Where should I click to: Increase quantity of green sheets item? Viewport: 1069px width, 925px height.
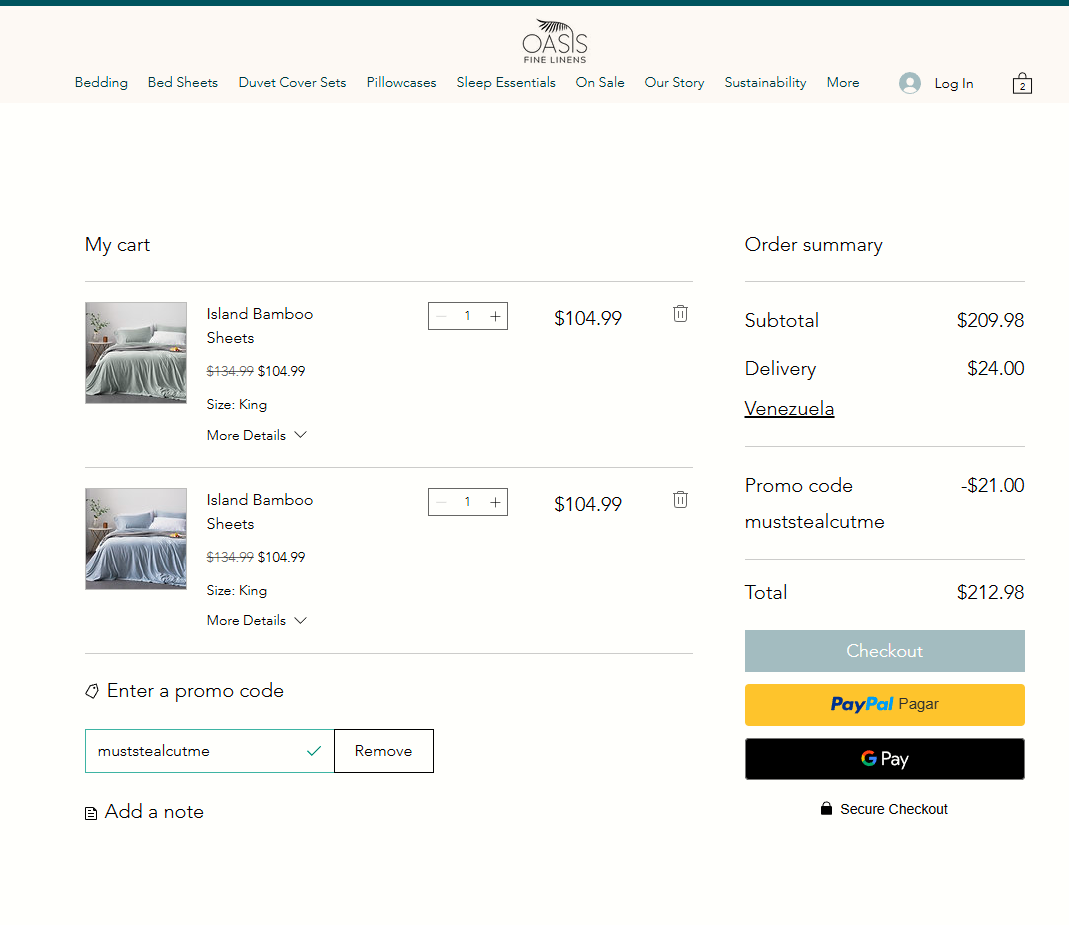(495, 316)
